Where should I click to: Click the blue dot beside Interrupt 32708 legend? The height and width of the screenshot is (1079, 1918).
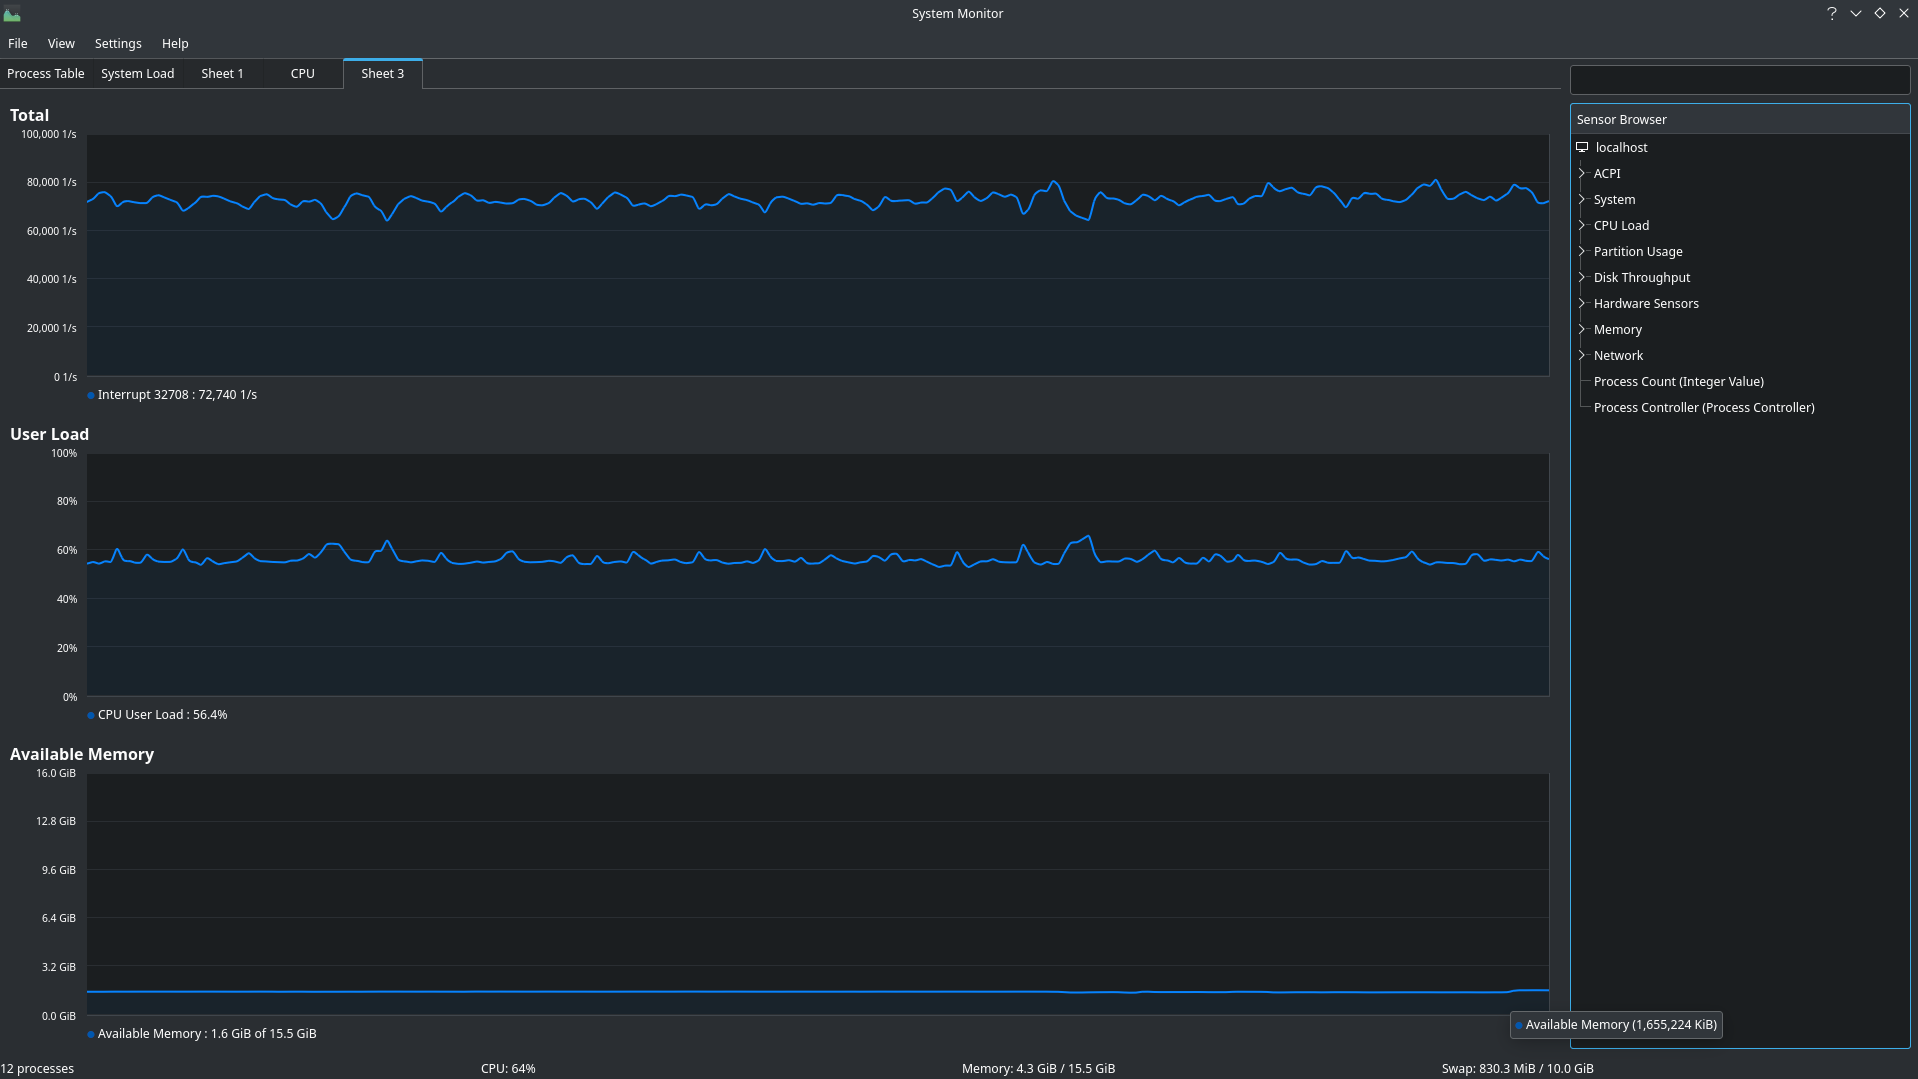91,395
